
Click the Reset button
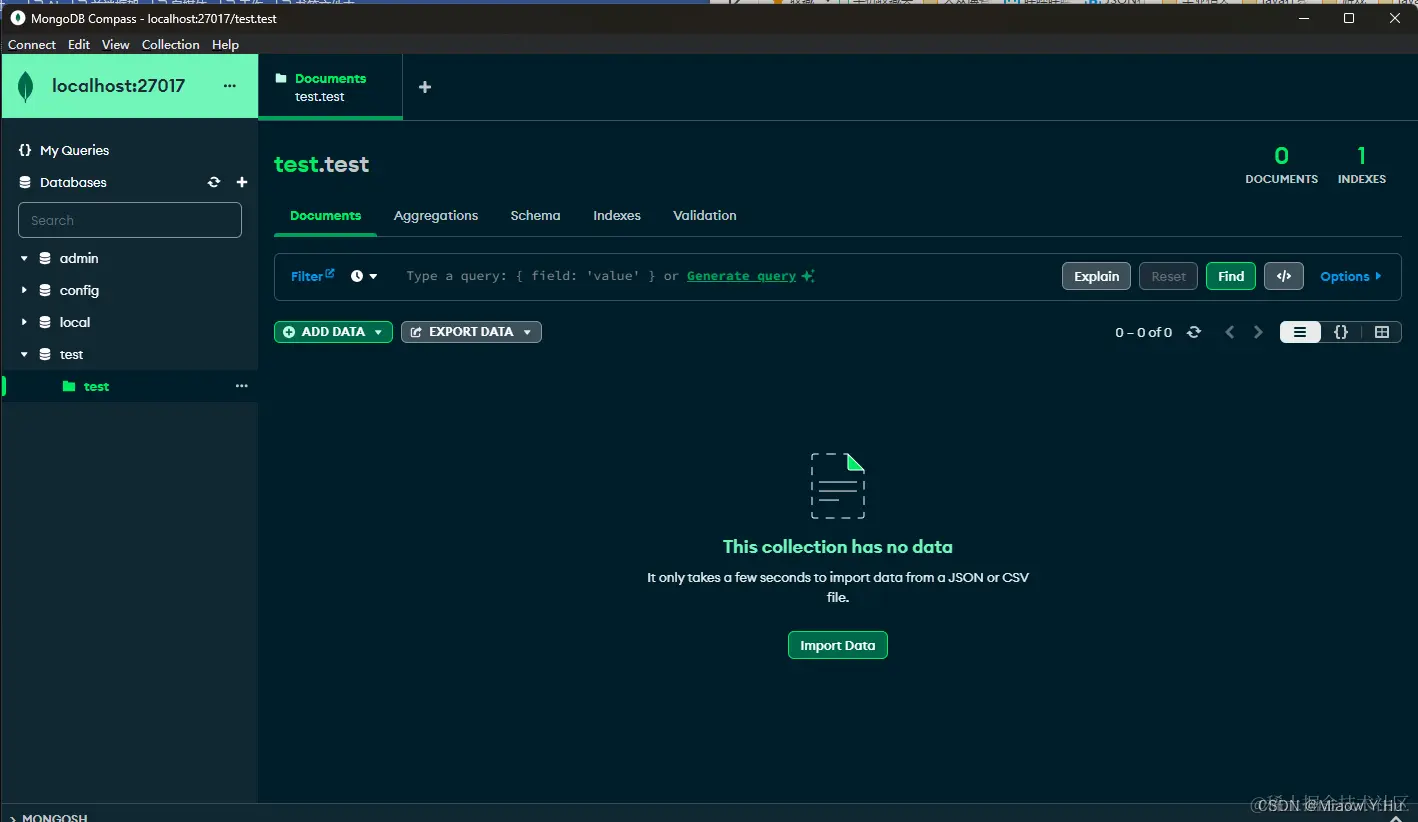coord(1168,276)
